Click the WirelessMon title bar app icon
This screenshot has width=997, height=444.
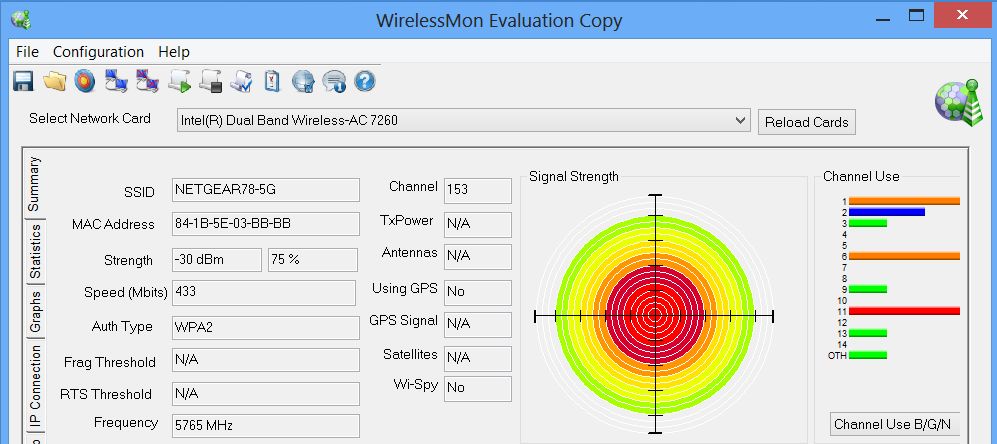point(21,19)
